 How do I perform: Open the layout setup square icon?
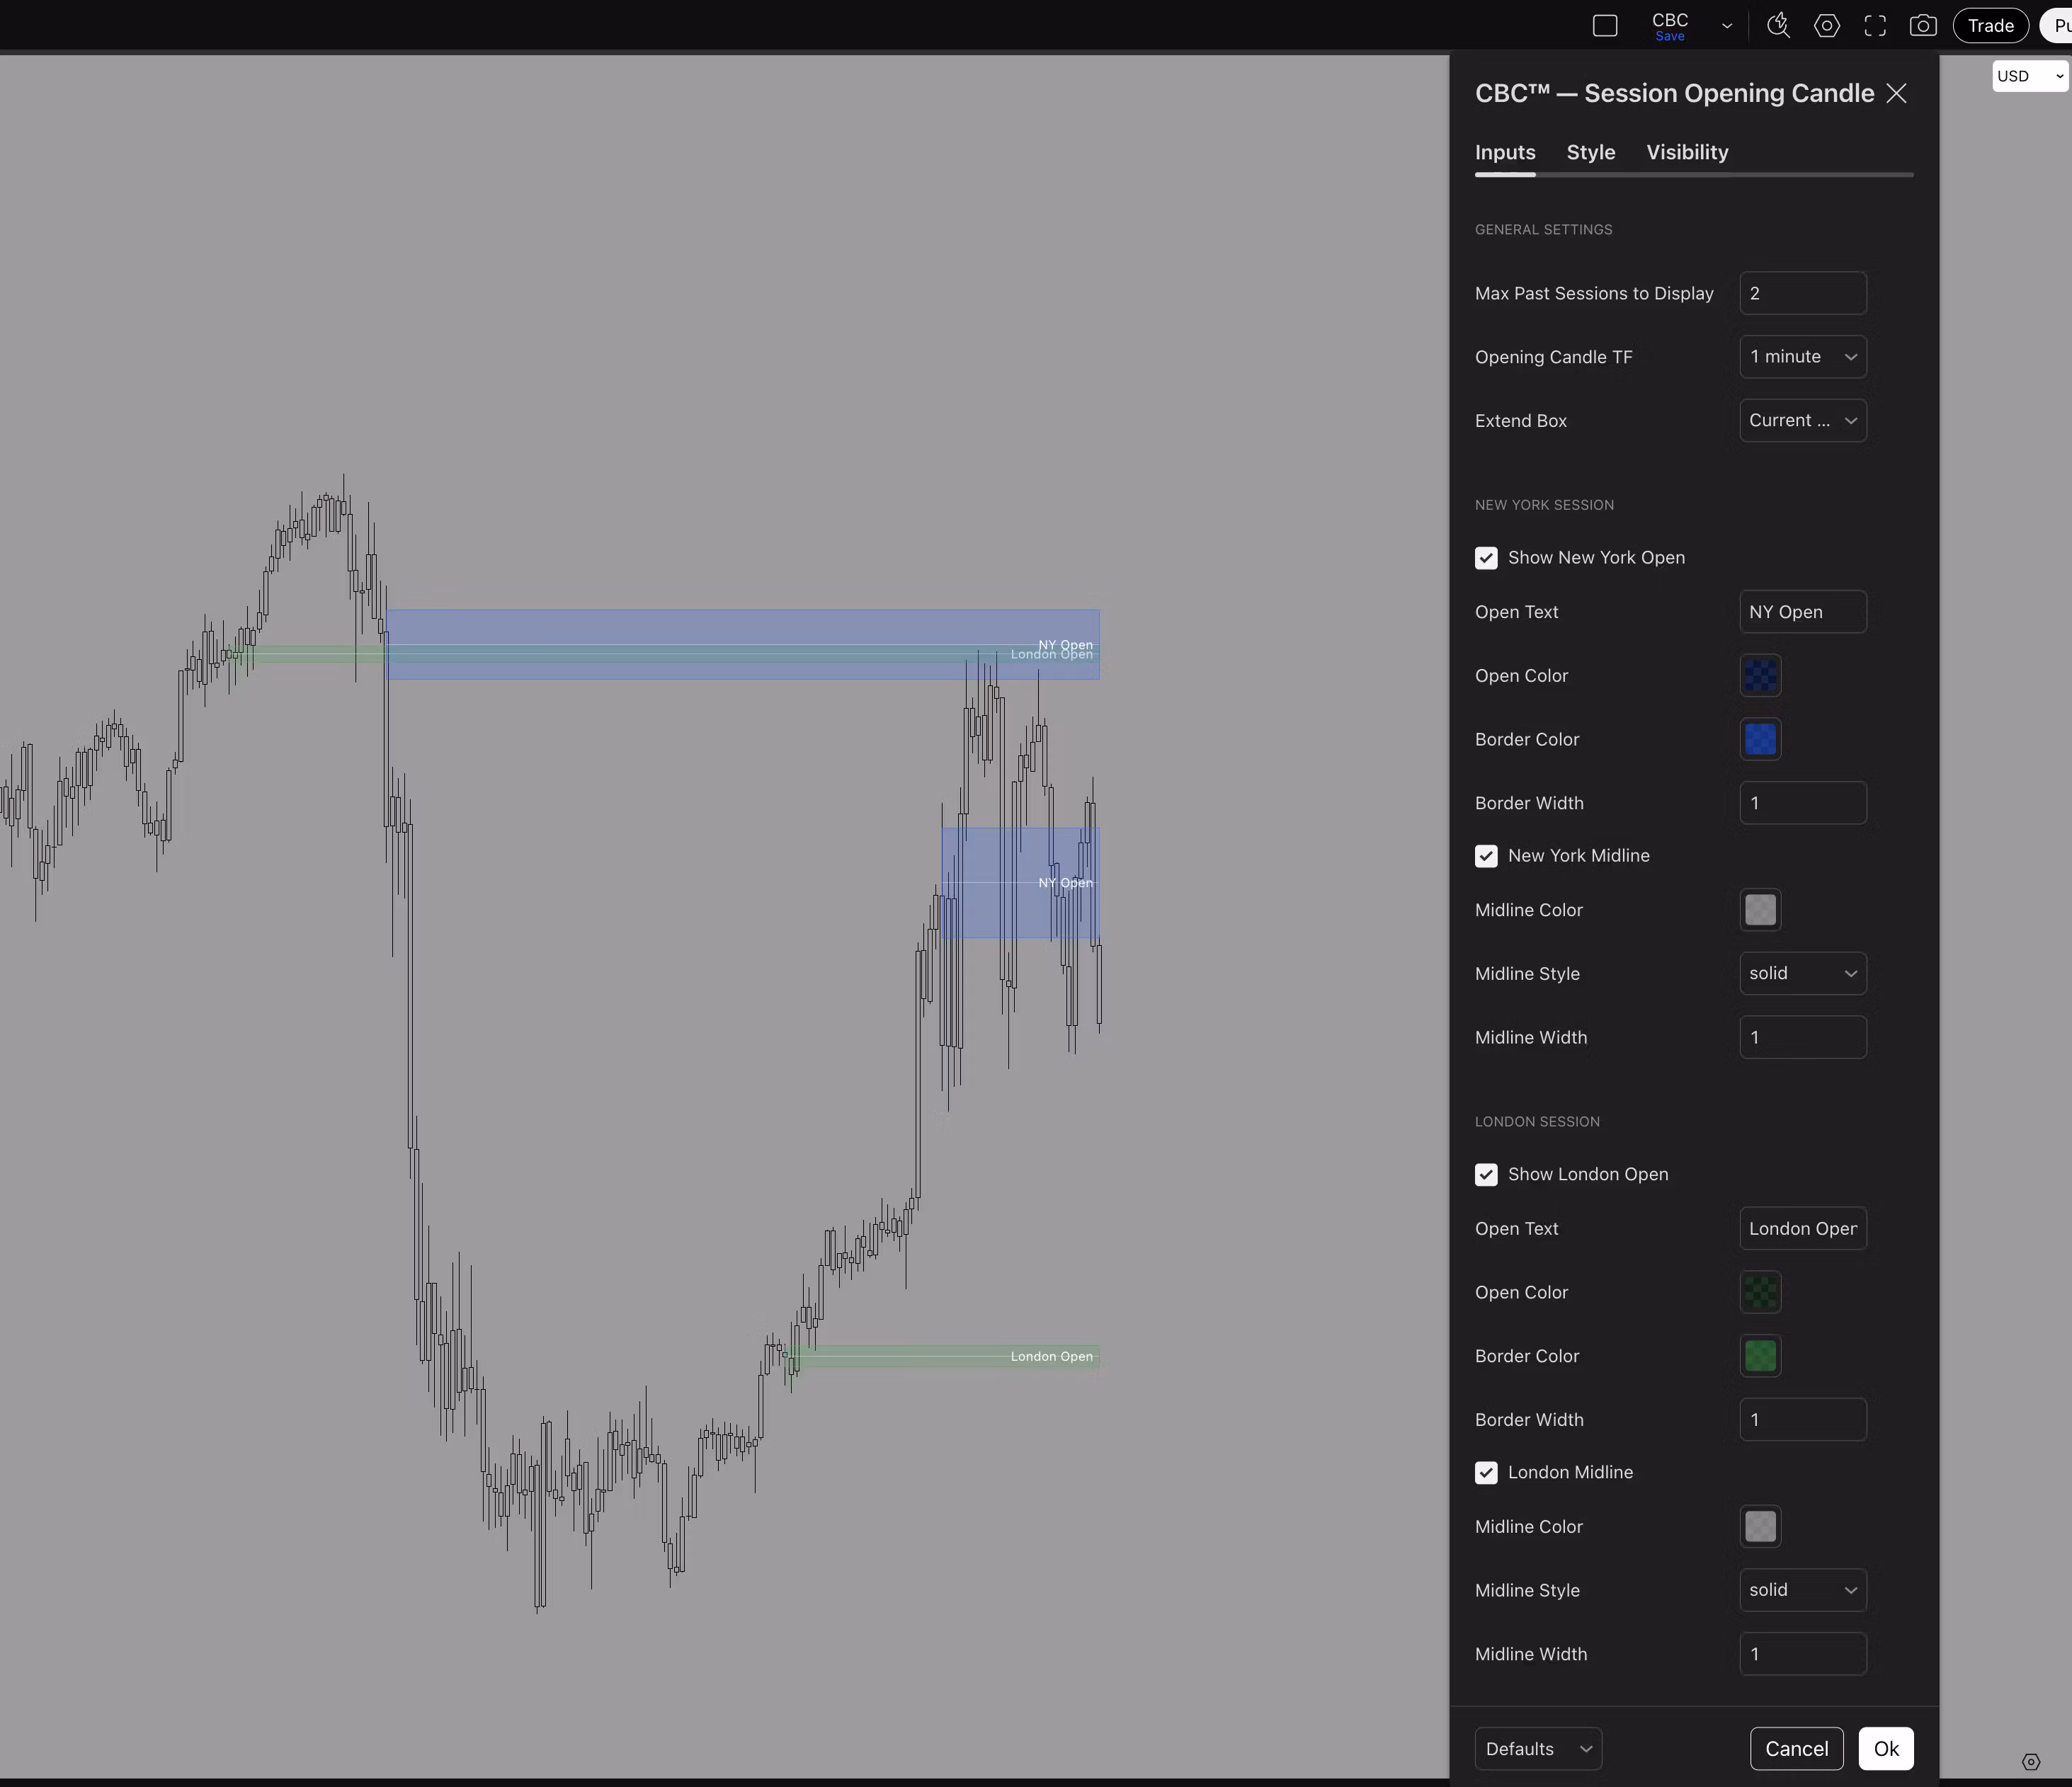coord(1604,26)
